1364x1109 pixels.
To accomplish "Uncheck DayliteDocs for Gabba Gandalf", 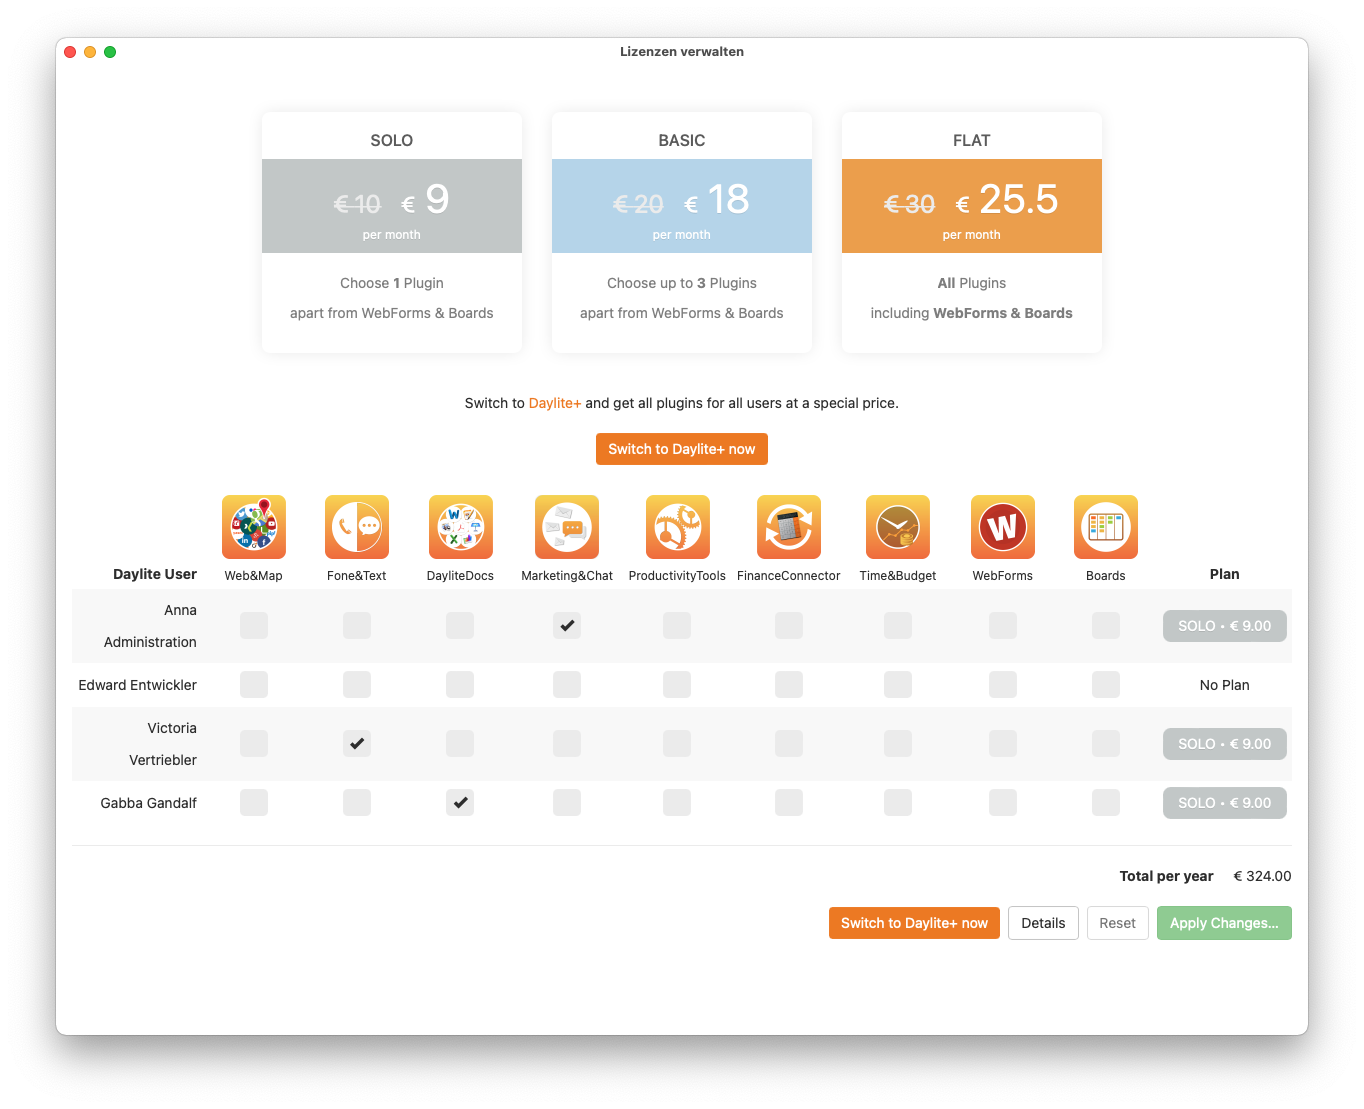I will [x=460, y=803].
